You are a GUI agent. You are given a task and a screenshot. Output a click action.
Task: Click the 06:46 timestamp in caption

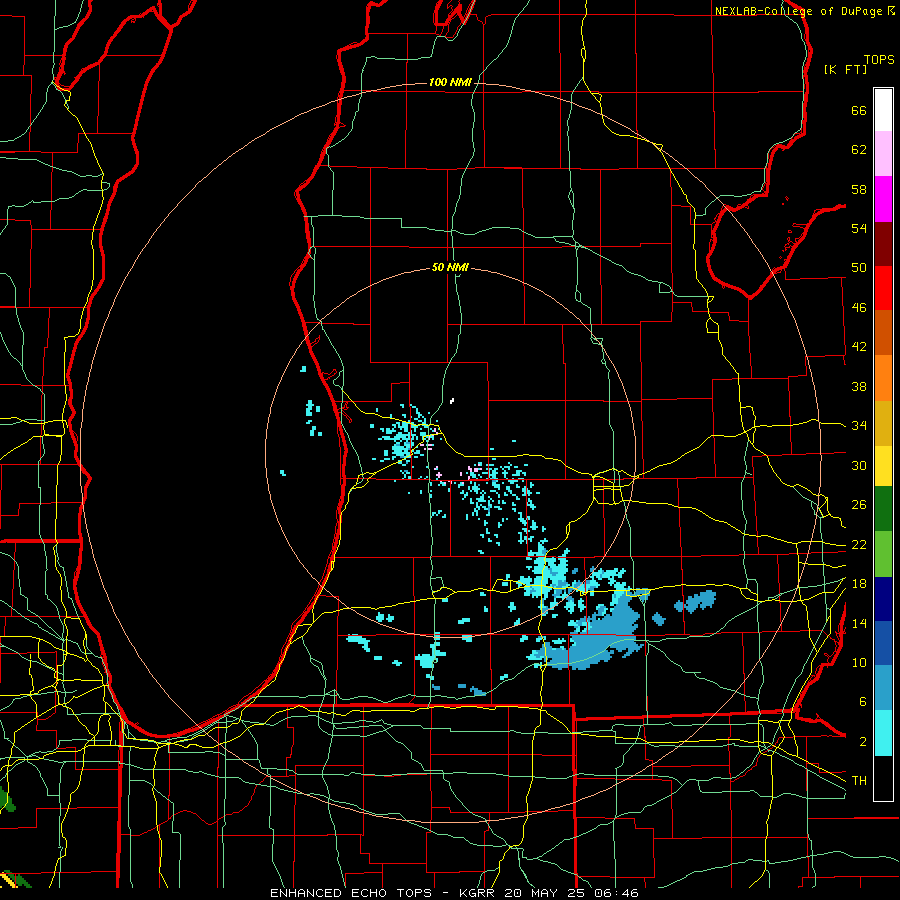coord(616,893)
